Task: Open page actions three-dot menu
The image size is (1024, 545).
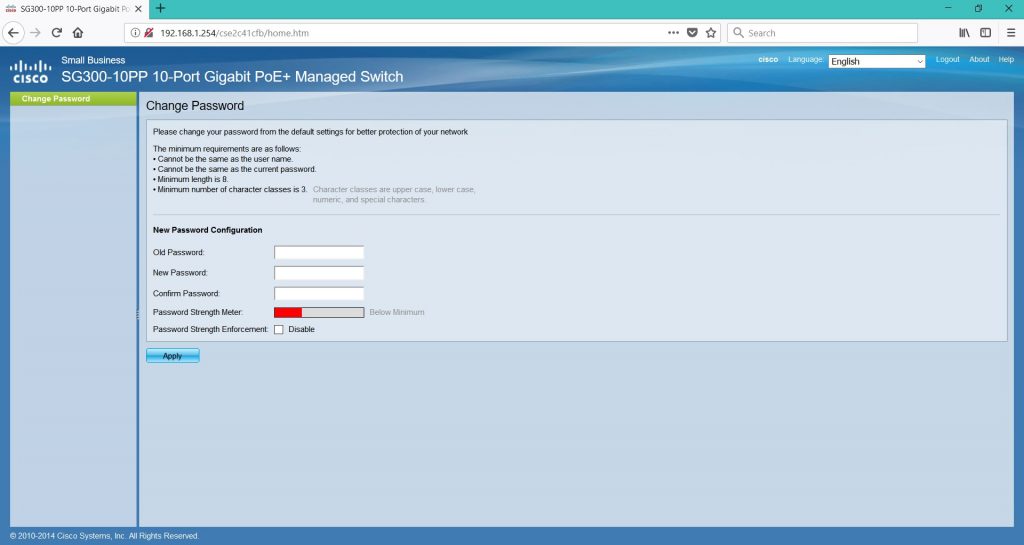Action: pyautogui.click(x=673, y=33)
